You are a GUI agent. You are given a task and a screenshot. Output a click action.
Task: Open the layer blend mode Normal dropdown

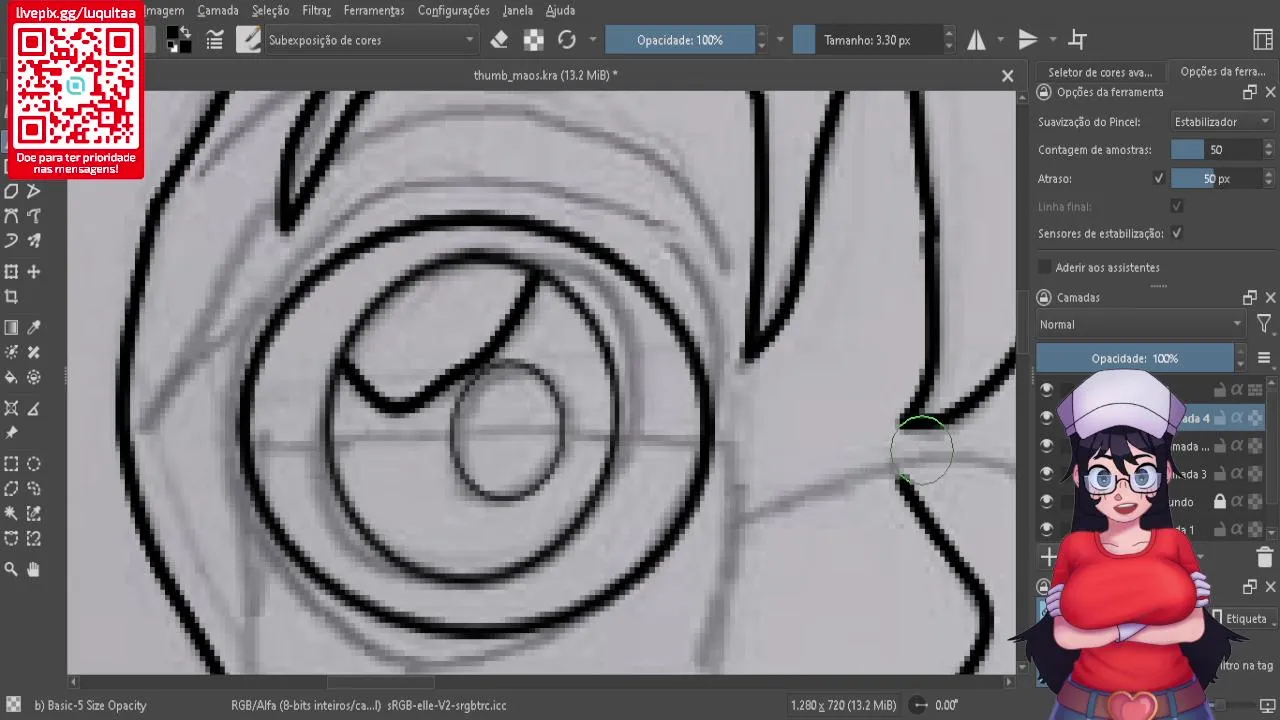(1140, 325)
